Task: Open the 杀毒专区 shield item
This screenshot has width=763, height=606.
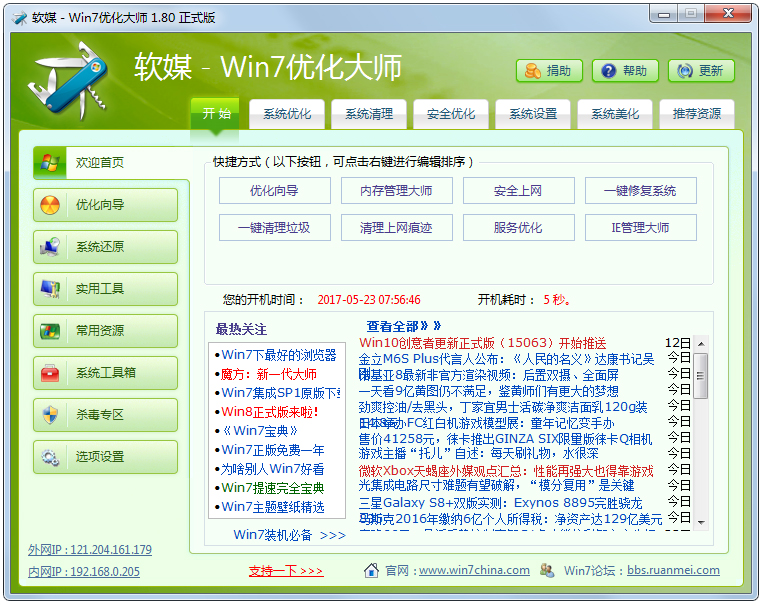Action: coord(48,415)
